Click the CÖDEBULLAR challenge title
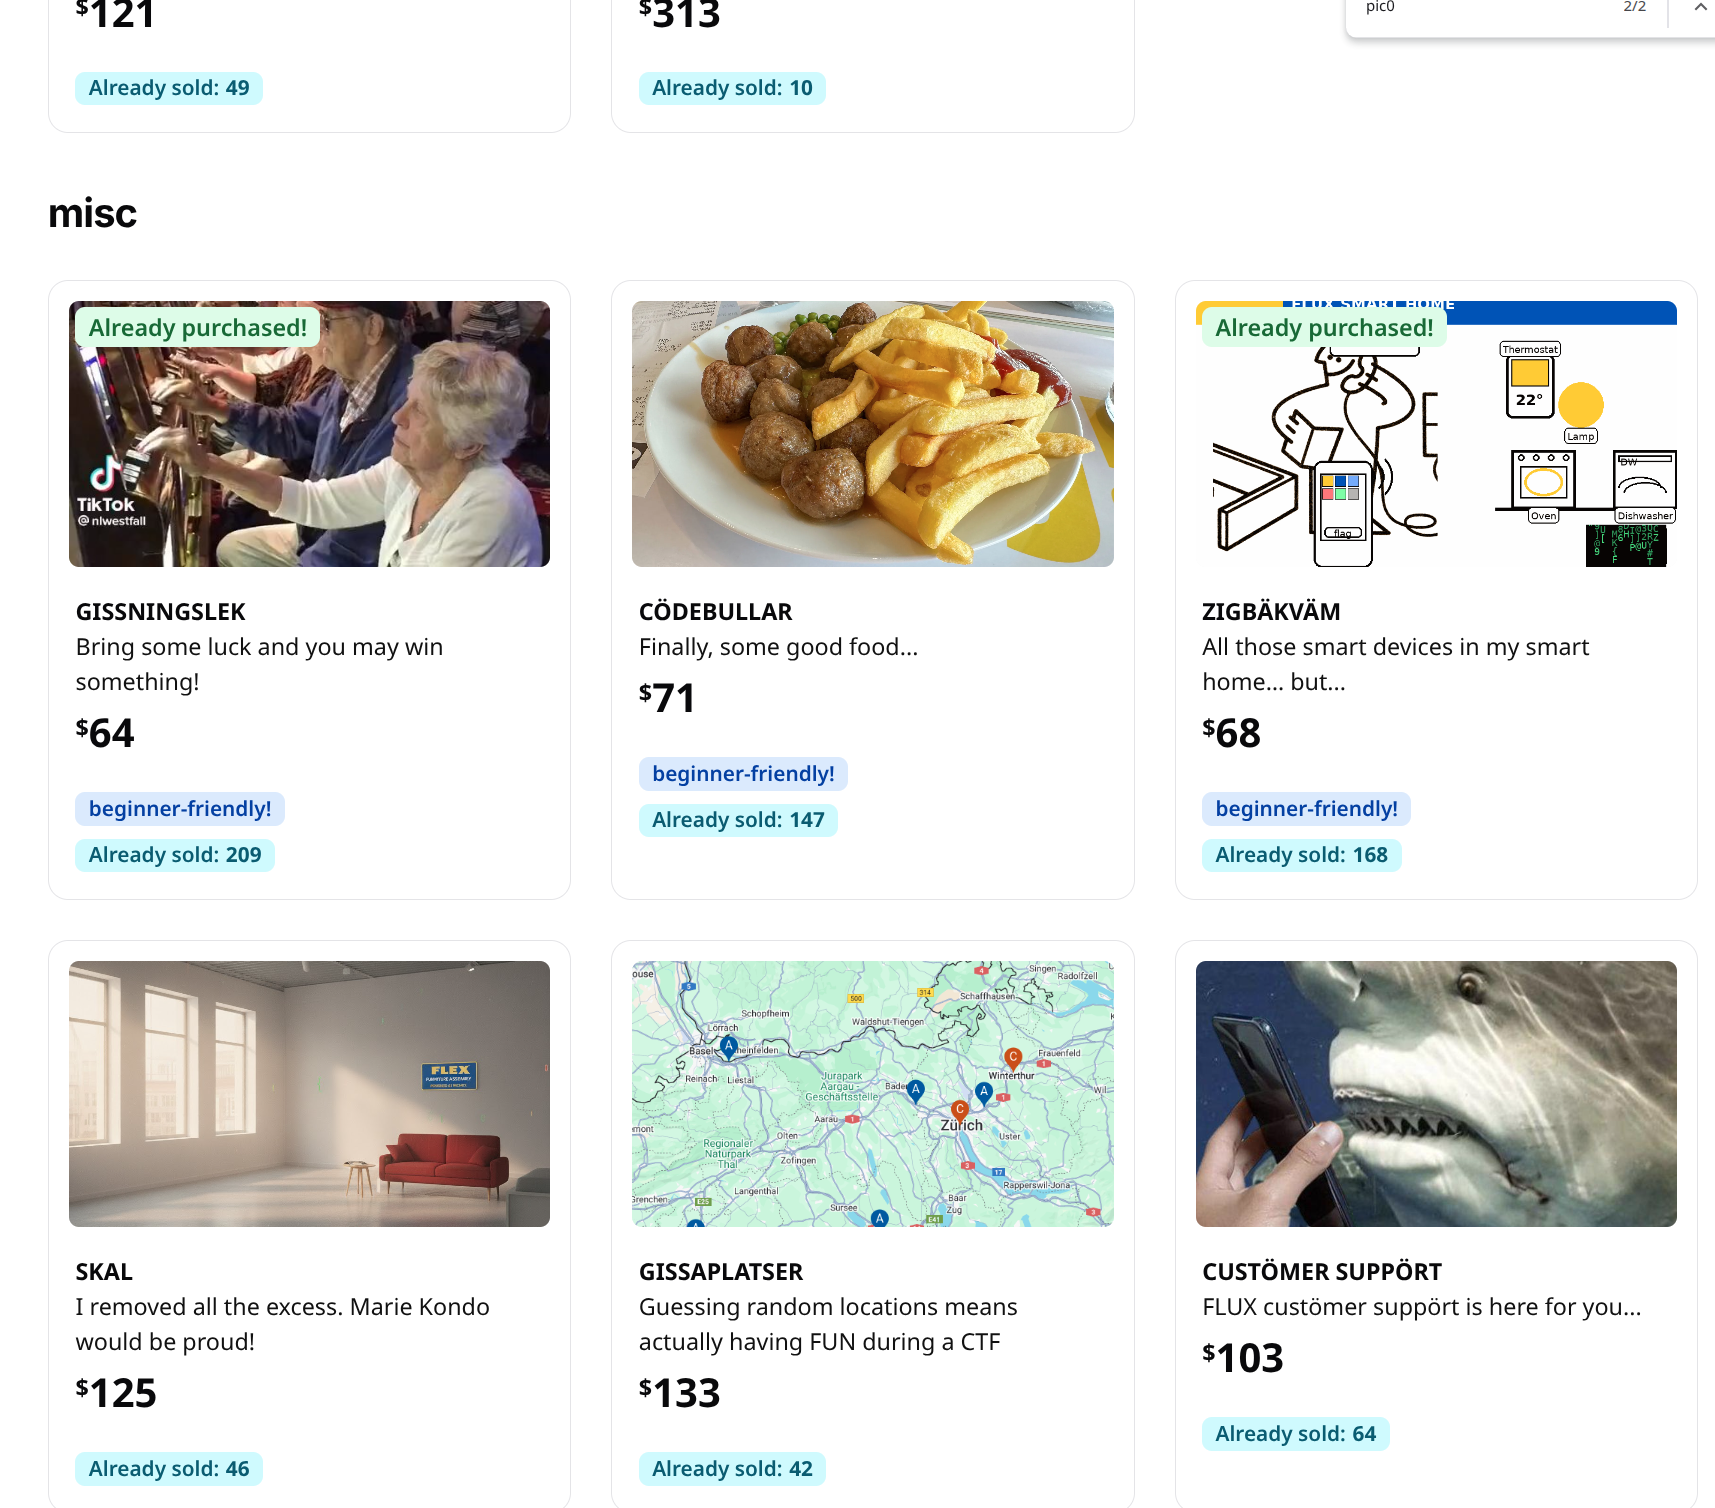1715x1508 pixels. [715, 612]
